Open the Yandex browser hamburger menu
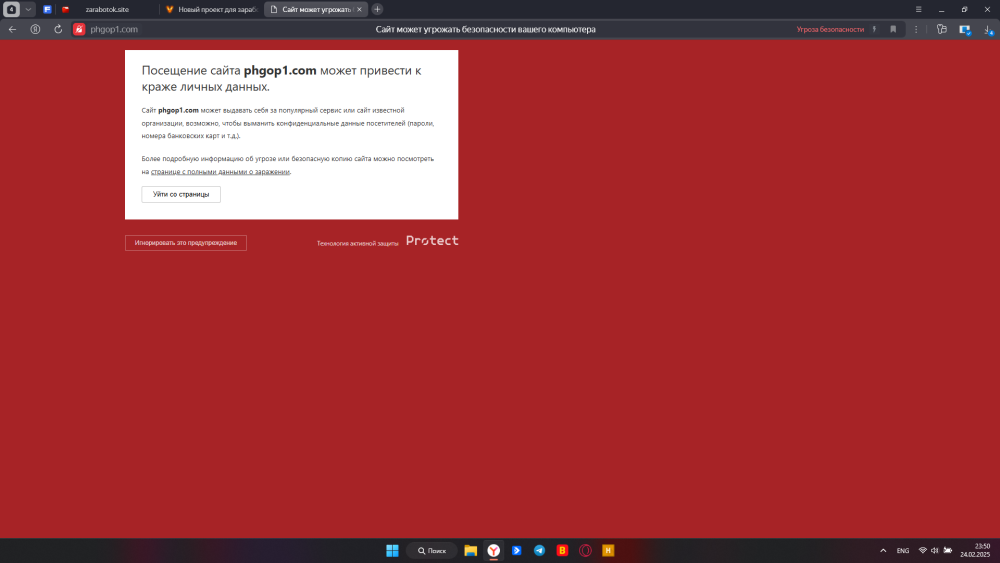Screen dimensions: 1000x563 pyautogui.click(x=919, y=9)
